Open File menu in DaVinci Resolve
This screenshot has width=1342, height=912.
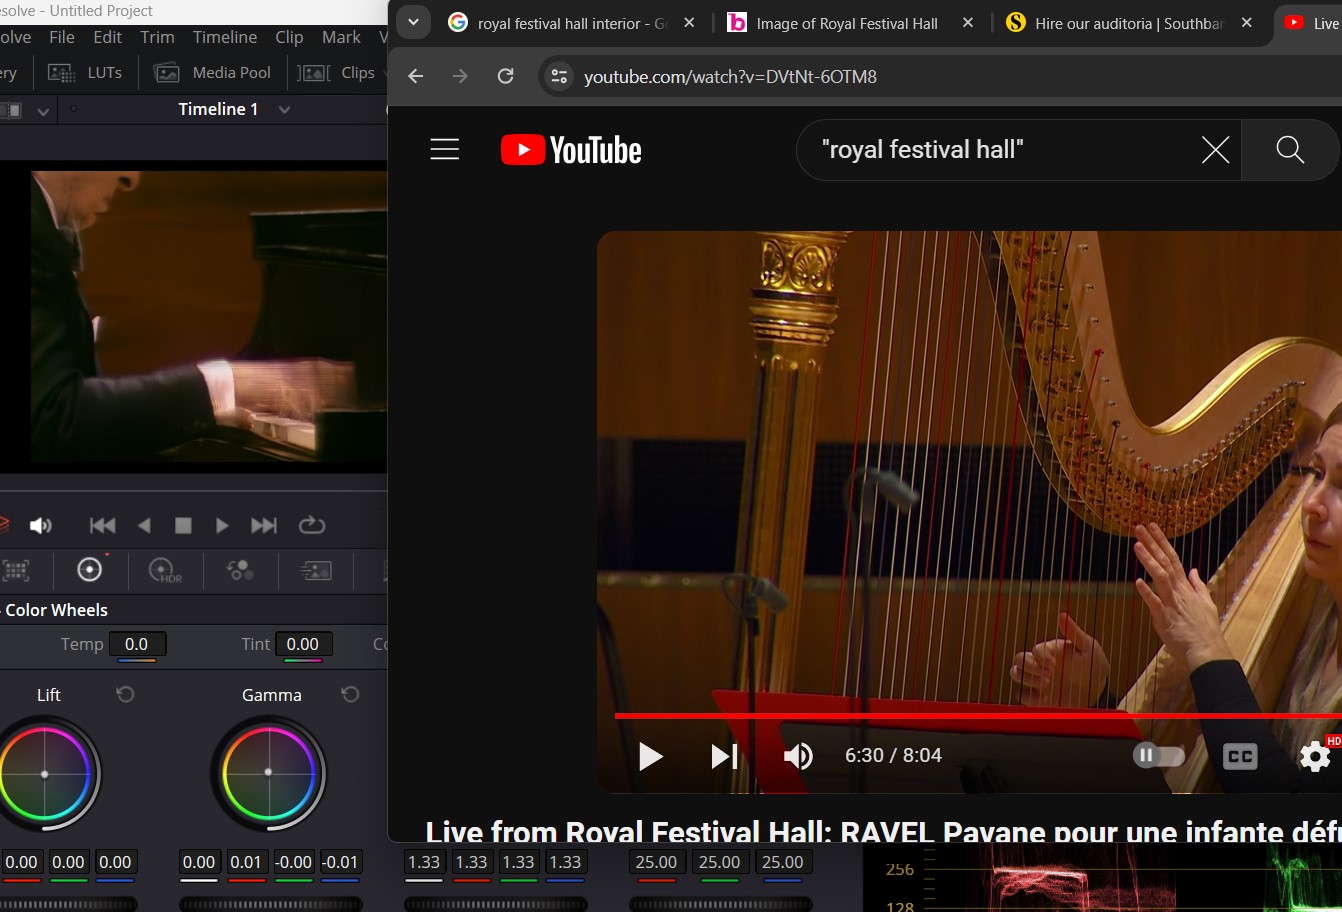click(x=62, y=37)
